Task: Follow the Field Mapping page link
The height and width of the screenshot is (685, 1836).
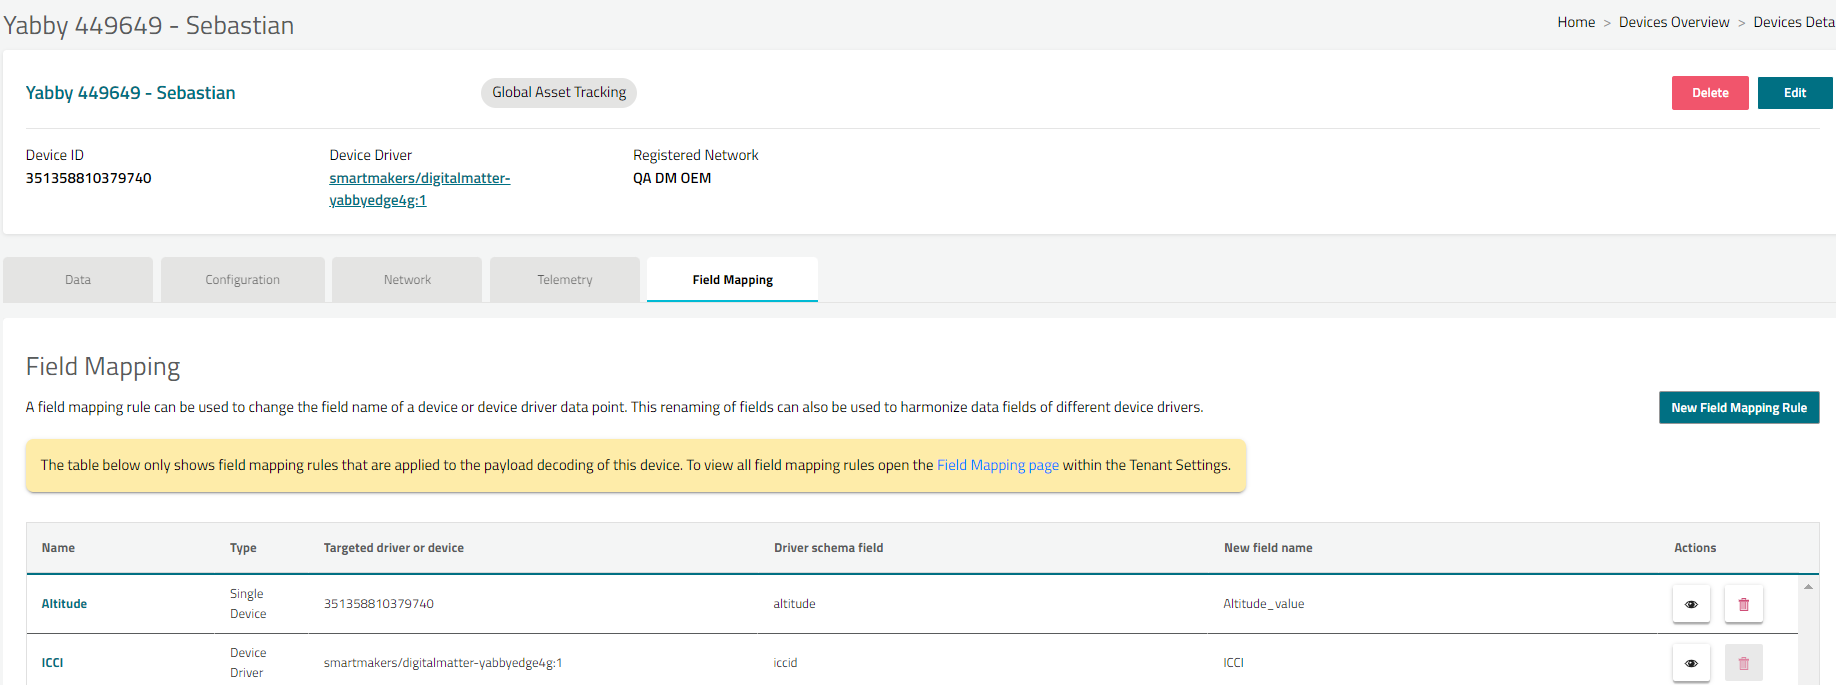Action: point(997,465)
